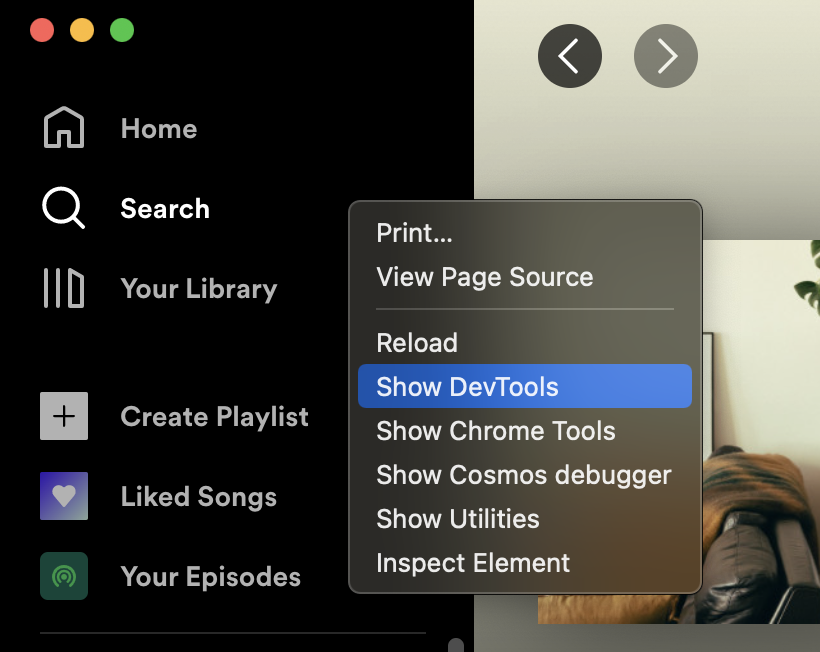Click Create Playlist text
The height and width of the screenshot is (652, 820).
214,417
